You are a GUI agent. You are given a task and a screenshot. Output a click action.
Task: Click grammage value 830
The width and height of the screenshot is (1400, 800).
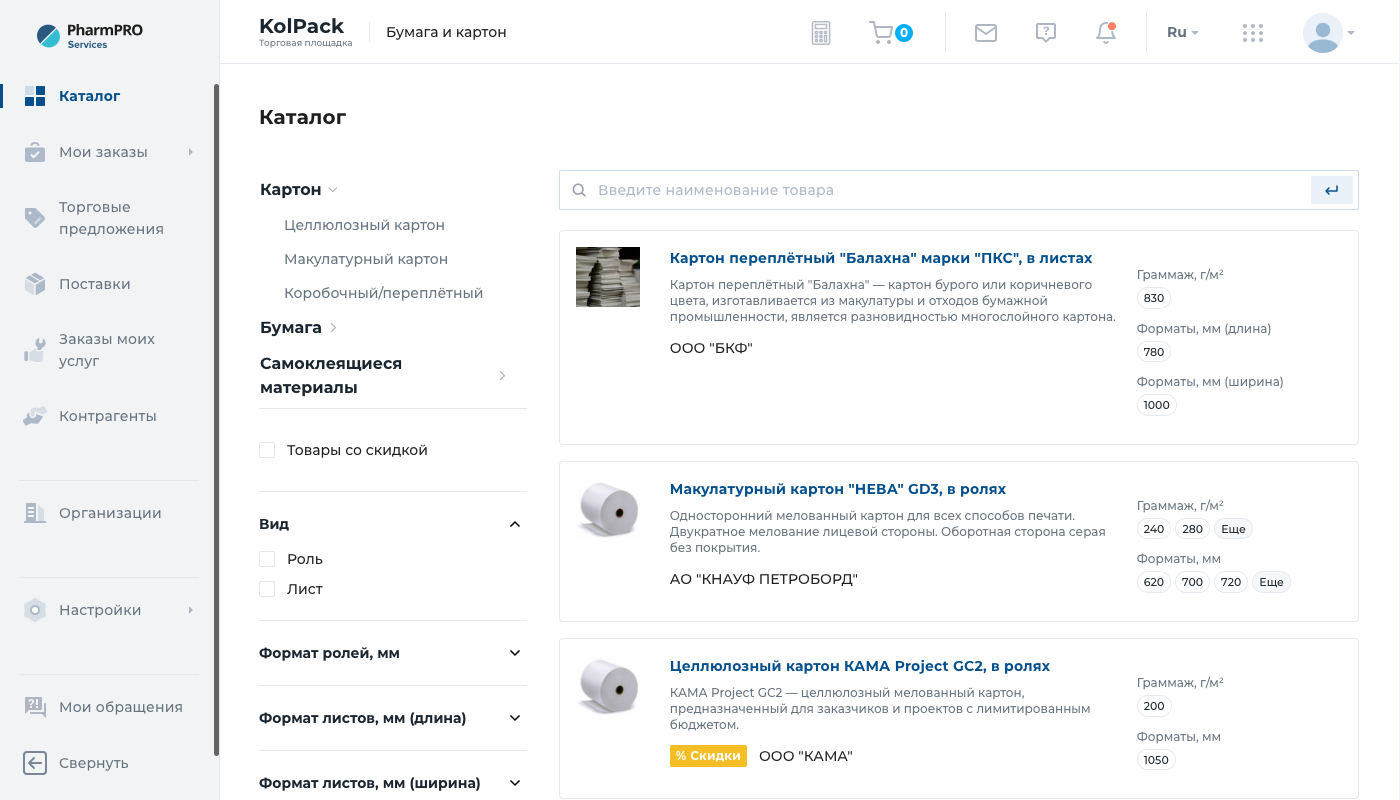pyautogui.click(x=1154, y=298)
